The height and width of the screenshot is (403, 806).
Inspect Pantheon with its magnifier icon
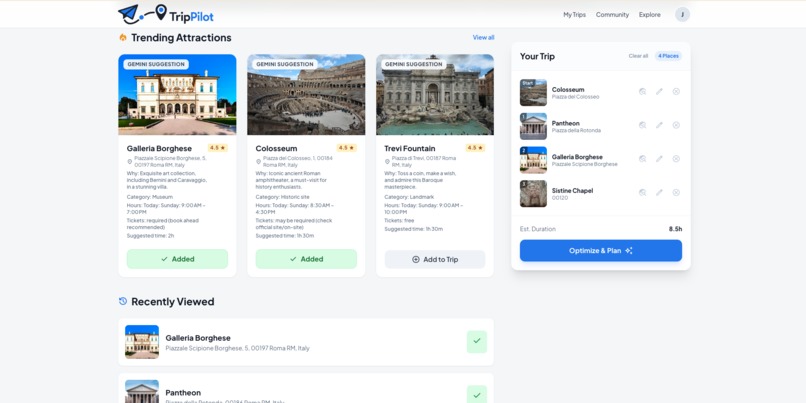643,125
